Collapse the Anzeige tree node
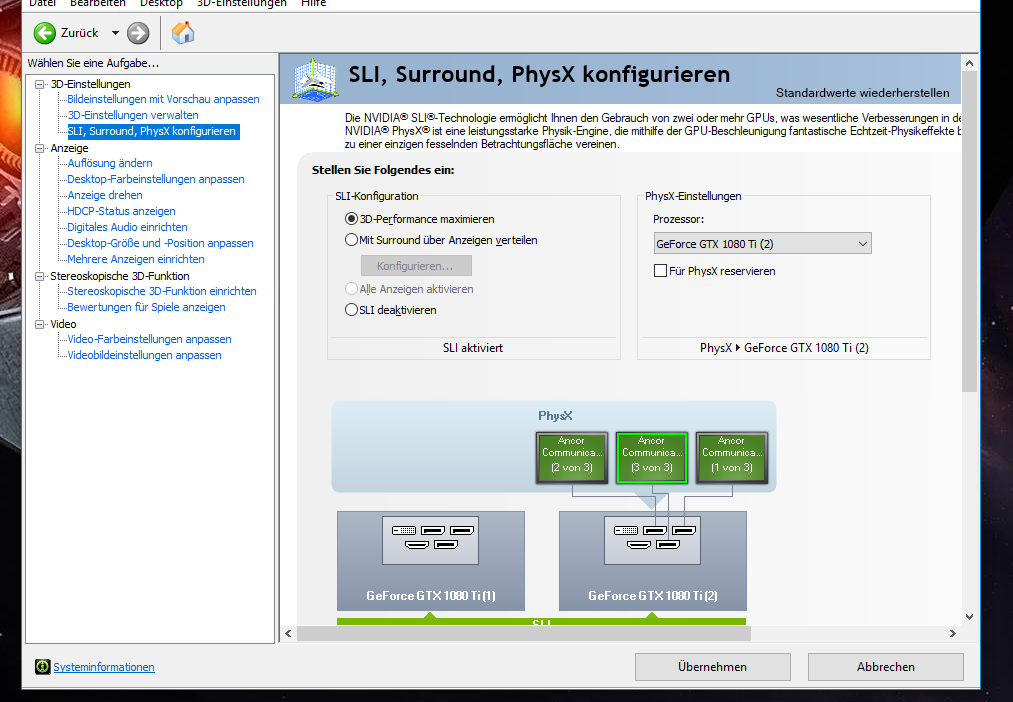The height and width of the screenshot is (702, 1013). [40, 148]
